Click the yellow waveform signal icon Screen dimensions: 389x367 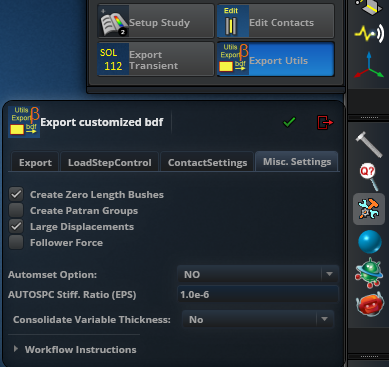pos(369,34)
